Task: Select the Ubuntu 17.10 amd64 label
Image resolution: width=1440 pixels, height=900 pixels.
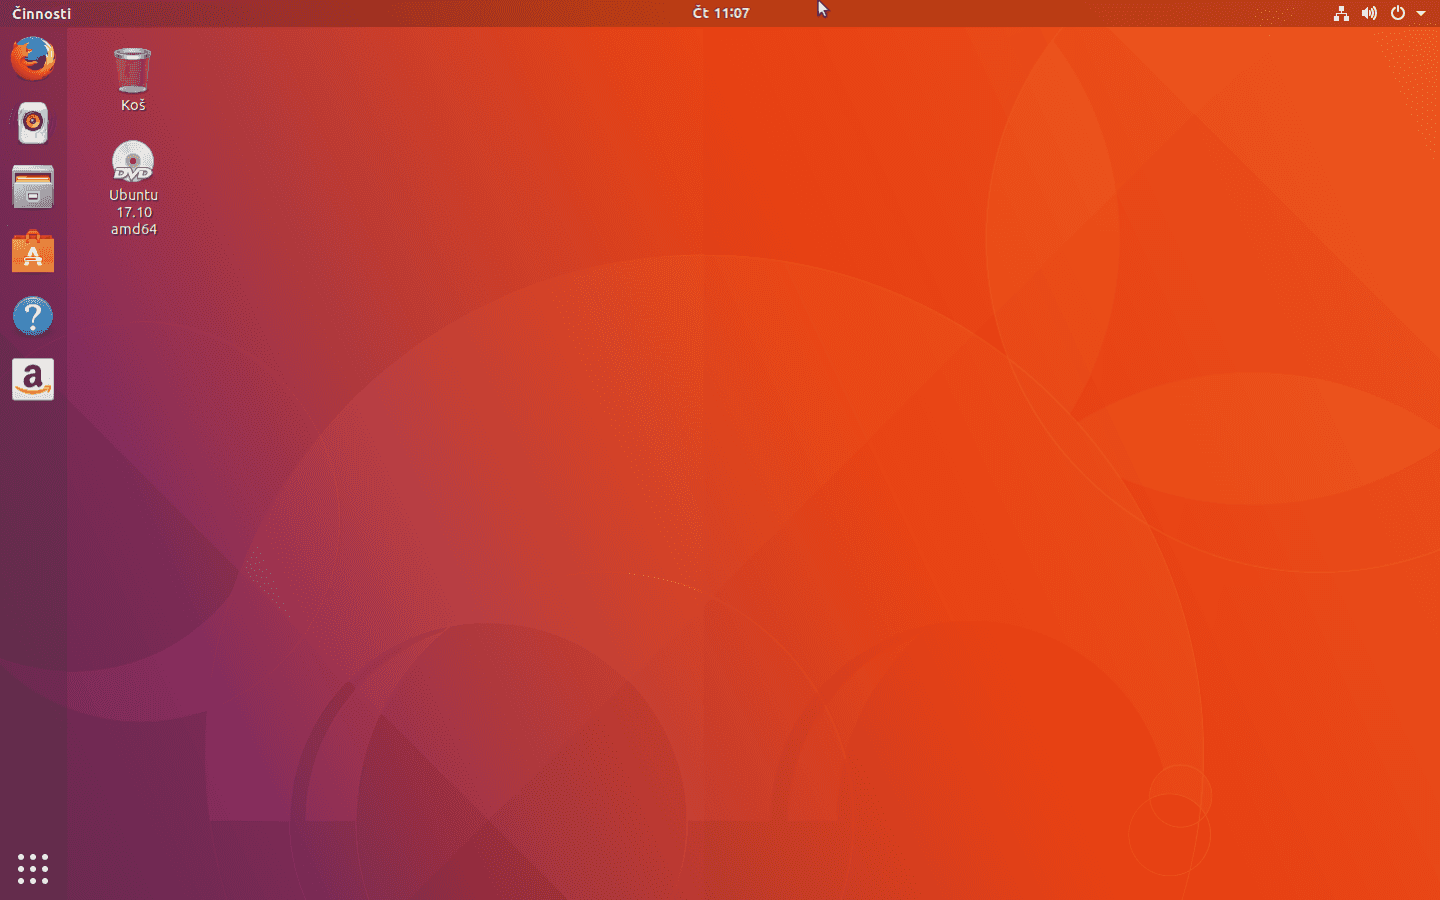Action: 133,211
